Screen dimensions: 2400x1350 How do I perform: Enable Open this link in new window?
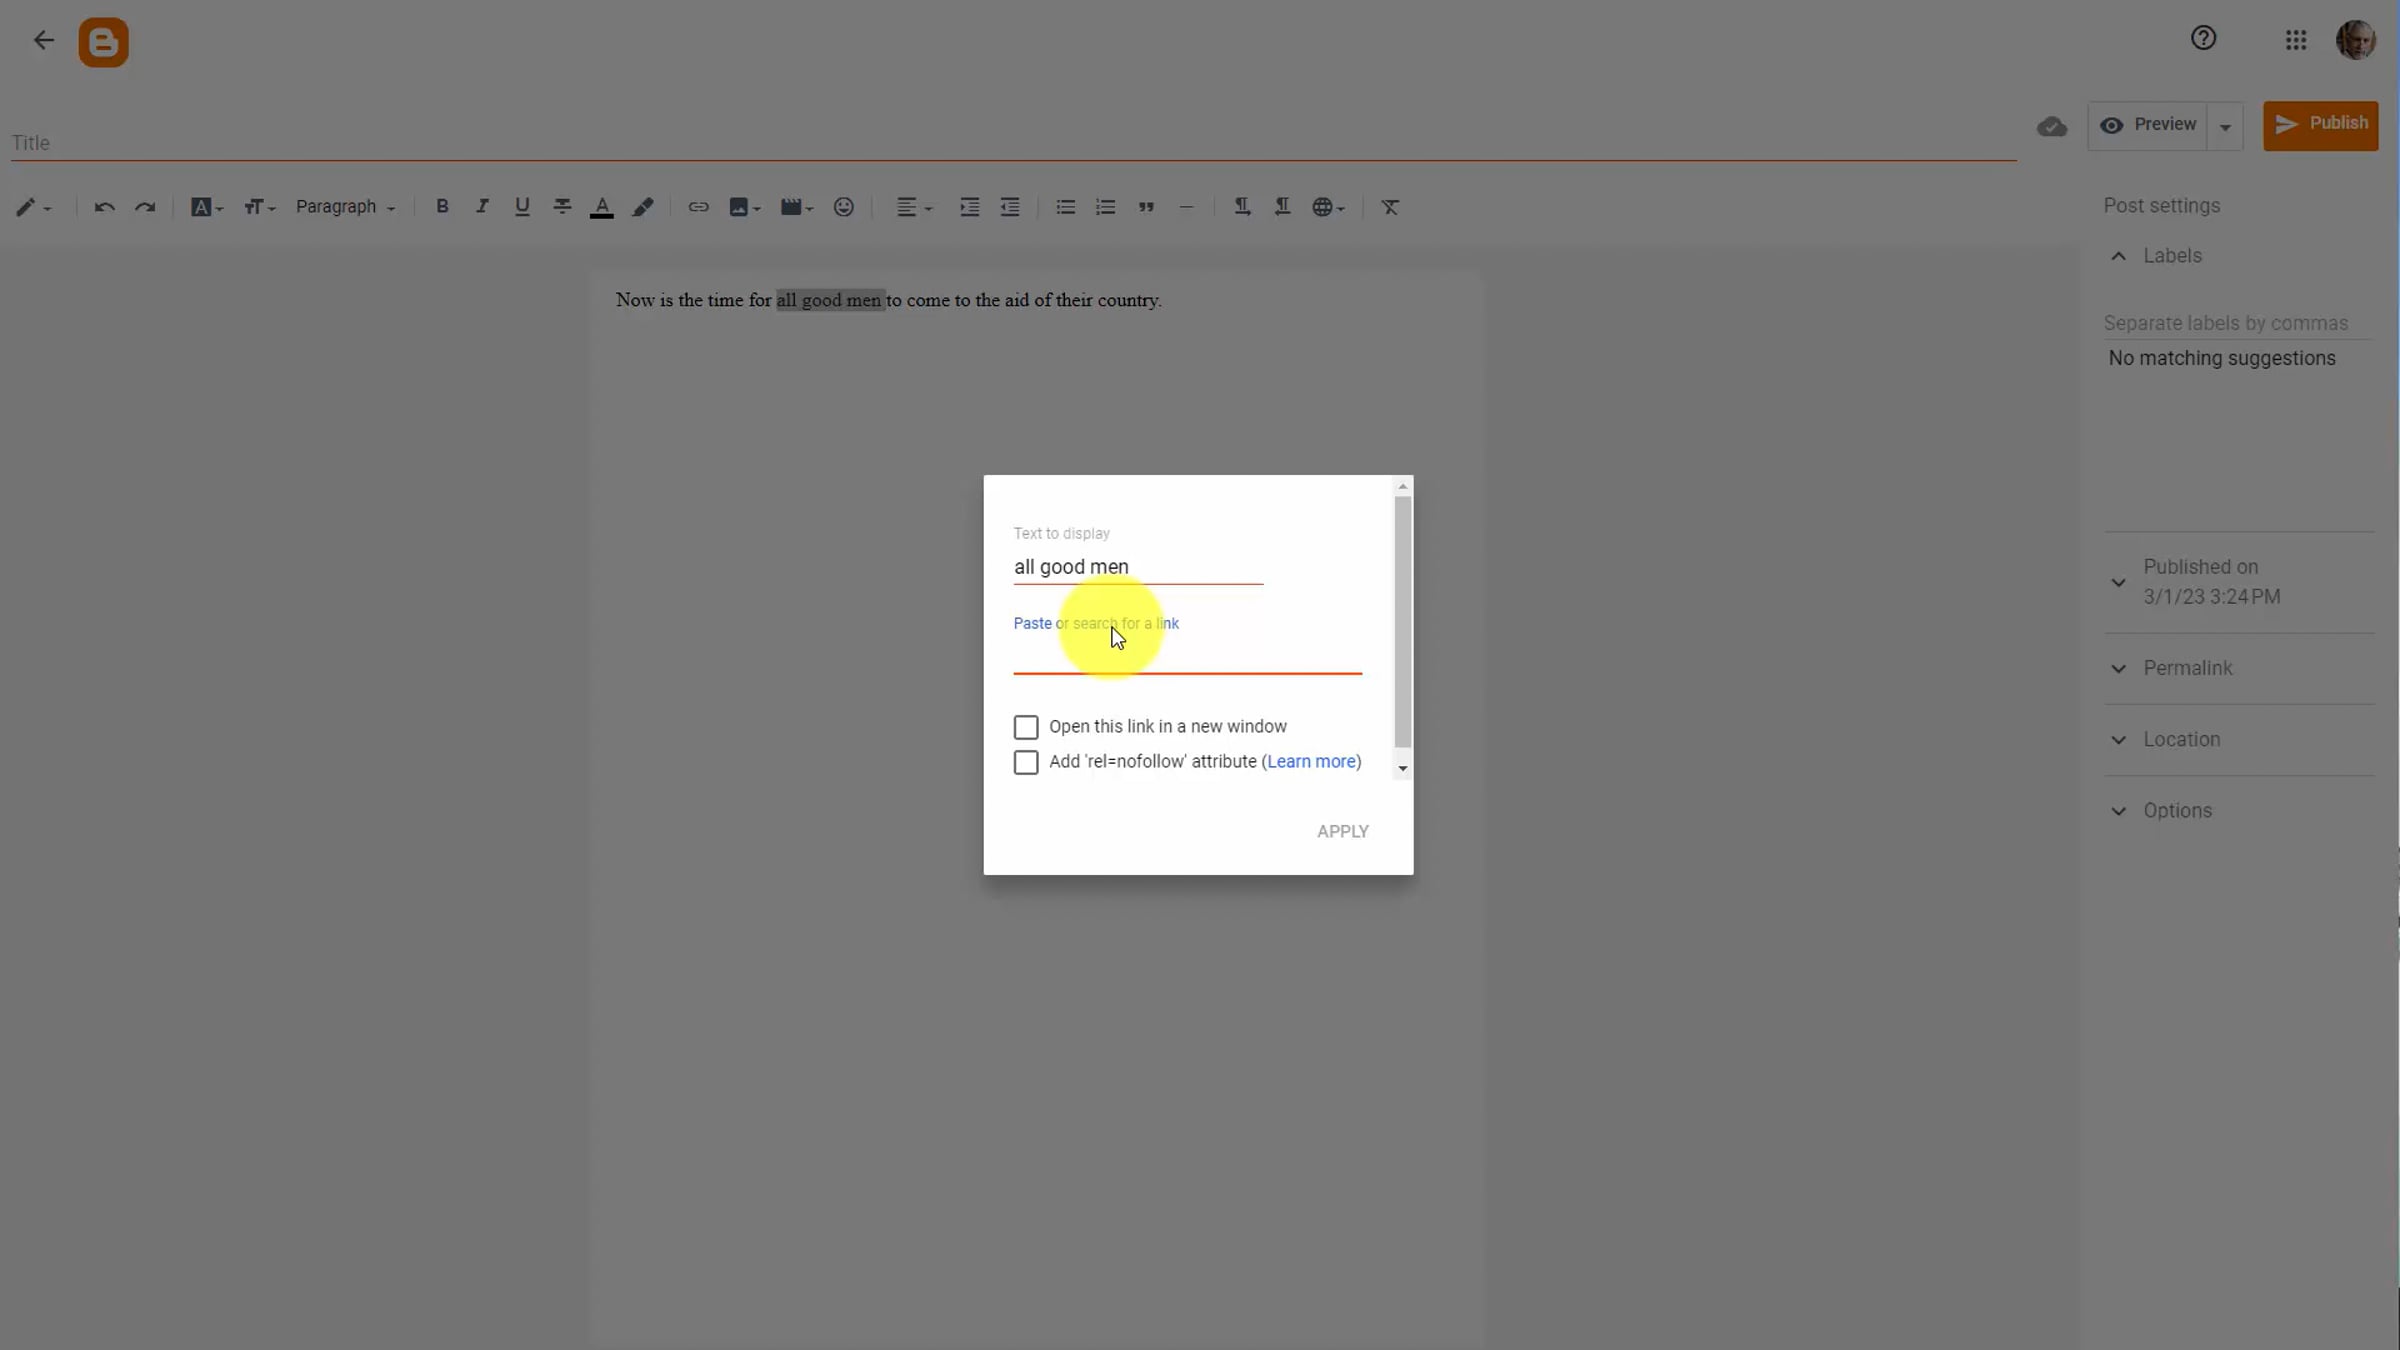click(x=1026, y=727)
